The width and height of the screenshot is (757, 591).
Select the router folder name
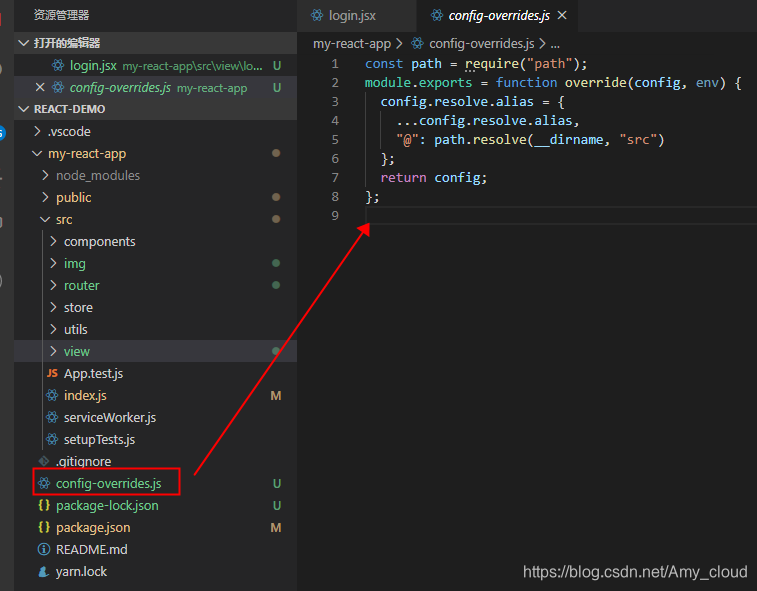(82, 285)
